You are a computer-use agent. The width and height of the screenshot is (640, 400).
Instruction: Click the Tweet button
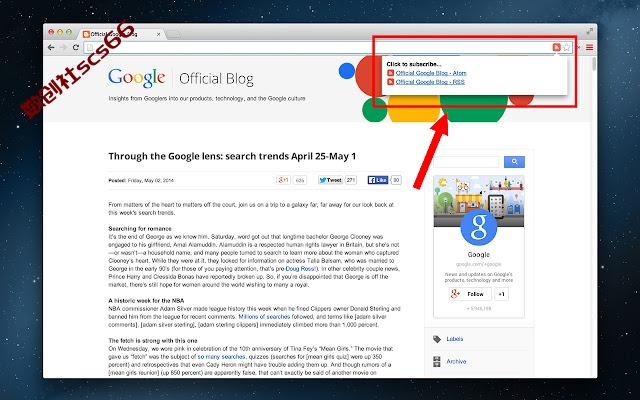(330, 180)
